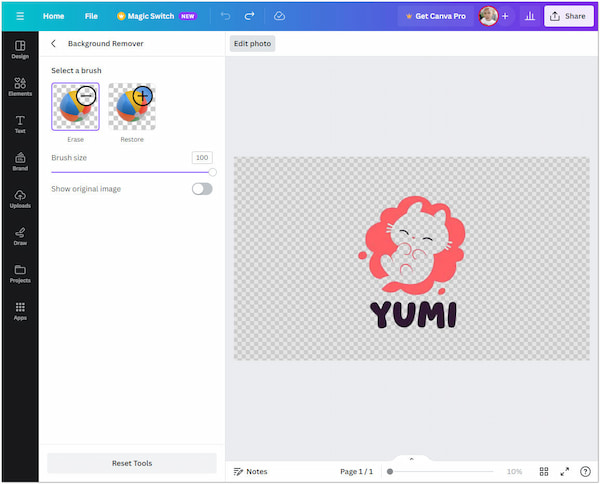
Task: Adjust the Brush size slider
Action: 212,172
